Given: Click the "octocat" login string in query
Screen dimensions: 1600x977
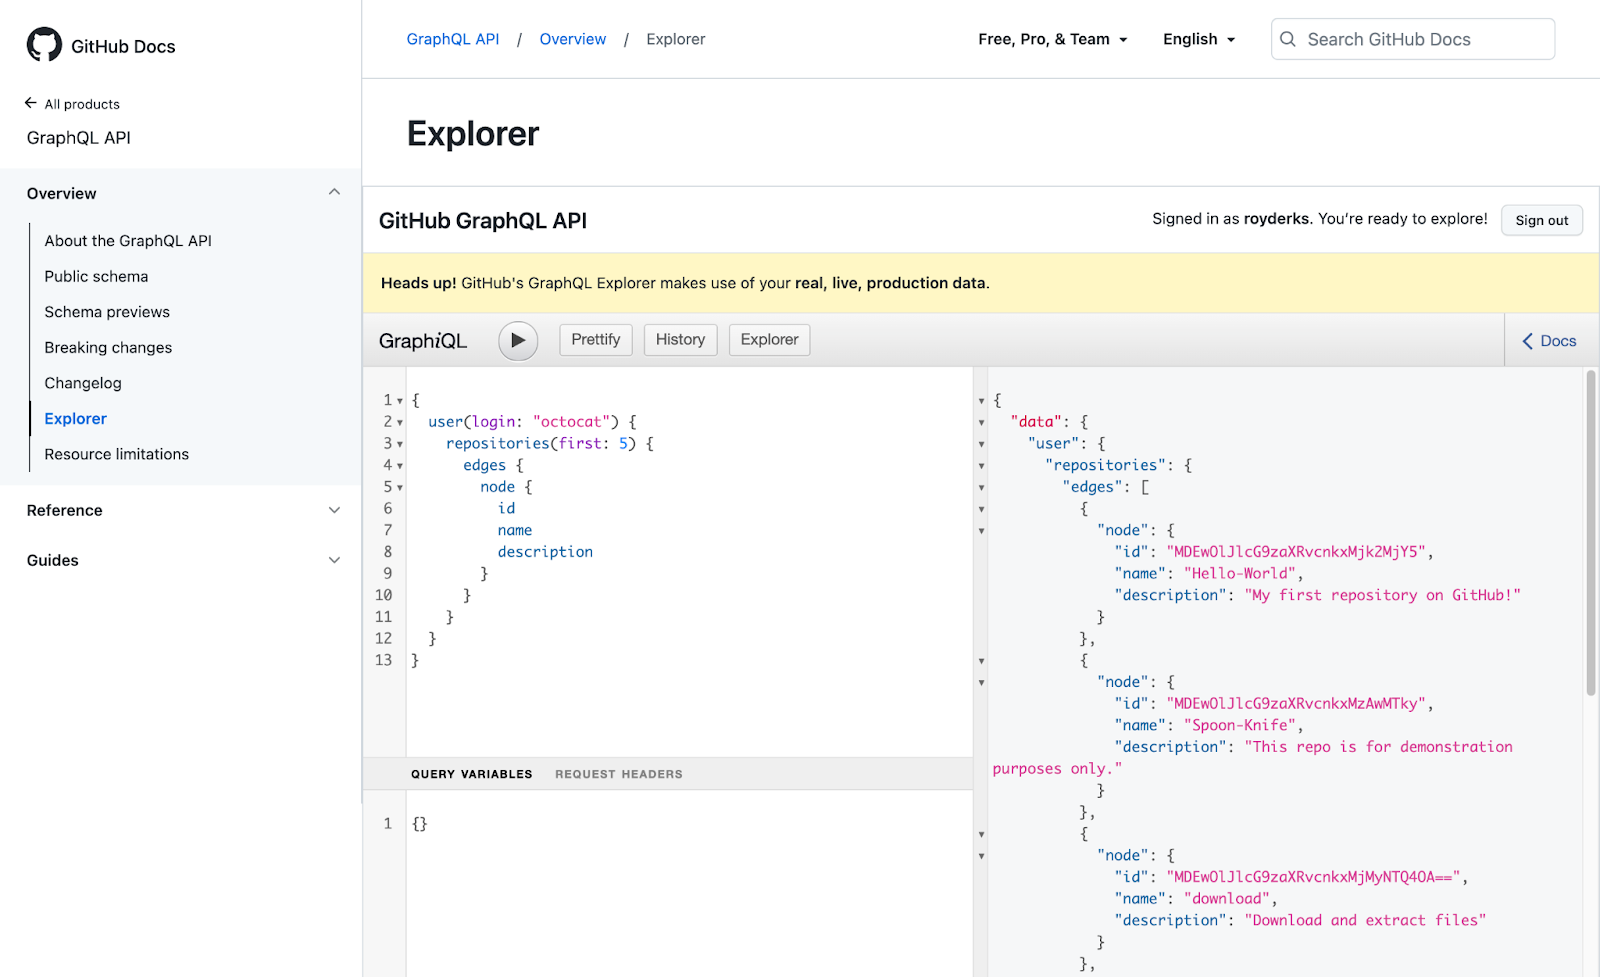Looking at the screenshot, I should 571,422.
